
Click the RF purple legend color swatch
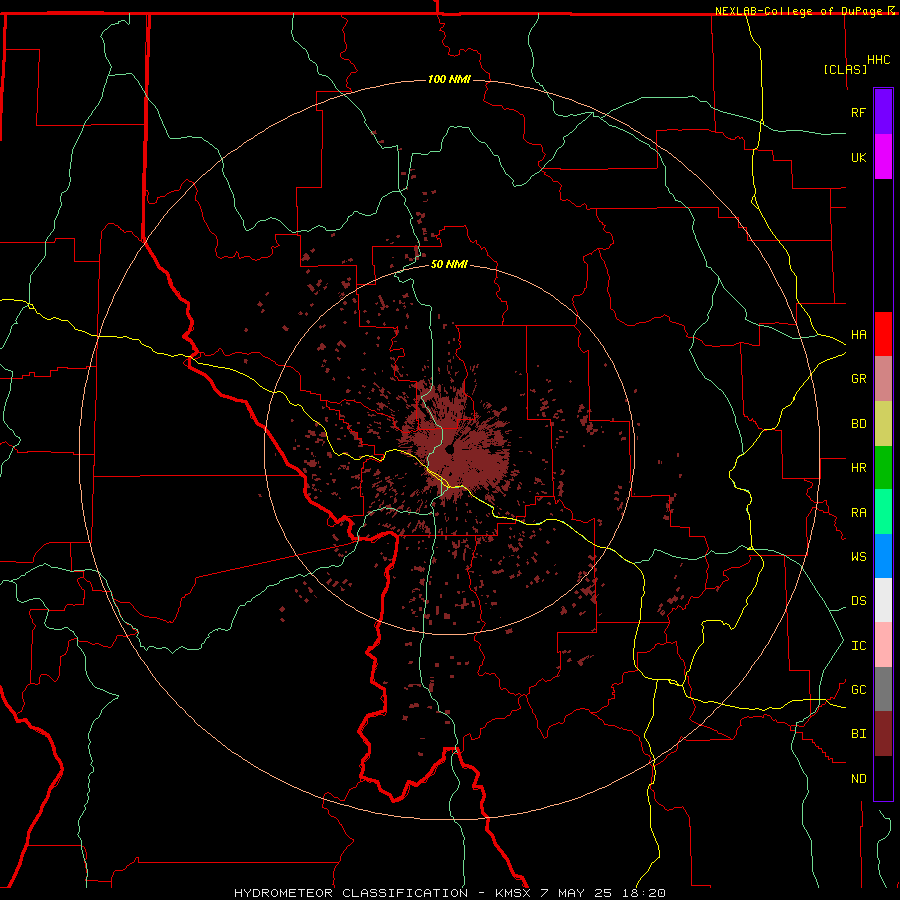883,112
